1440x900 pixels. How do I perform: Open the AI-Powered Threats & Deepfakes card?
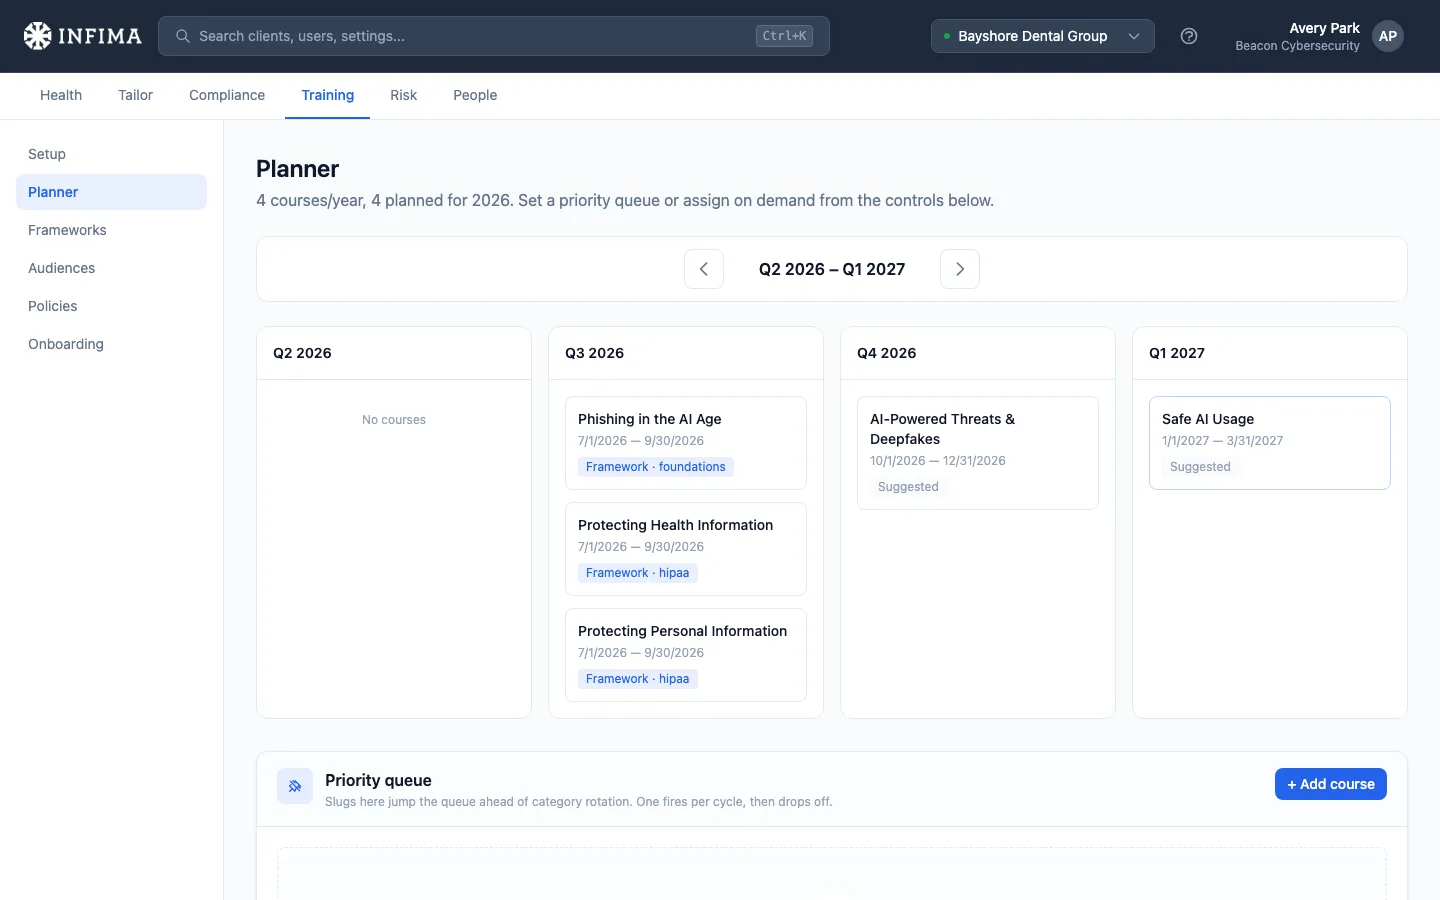tap(978, 453)
